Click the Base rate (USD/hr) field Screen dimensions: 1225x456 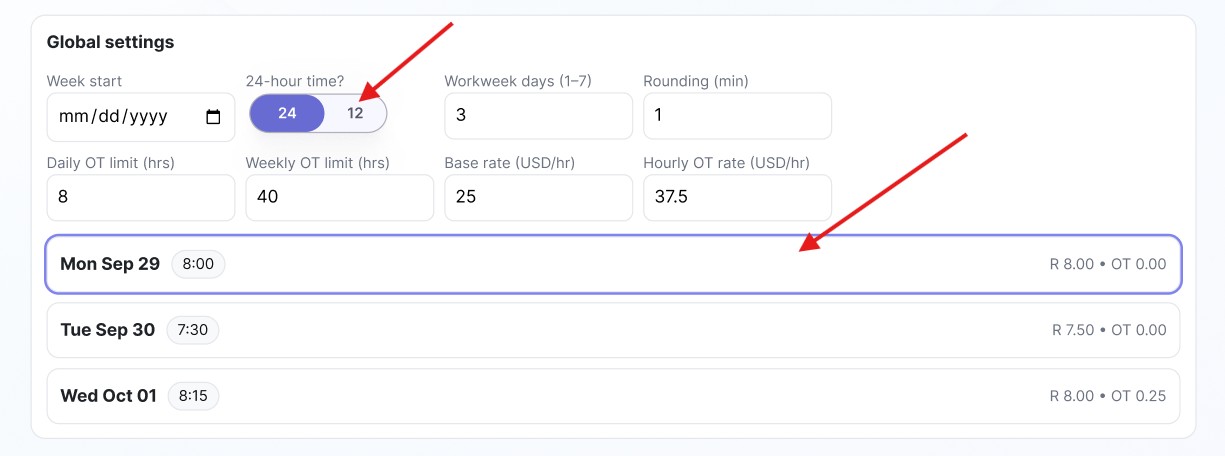click(538, 198)
